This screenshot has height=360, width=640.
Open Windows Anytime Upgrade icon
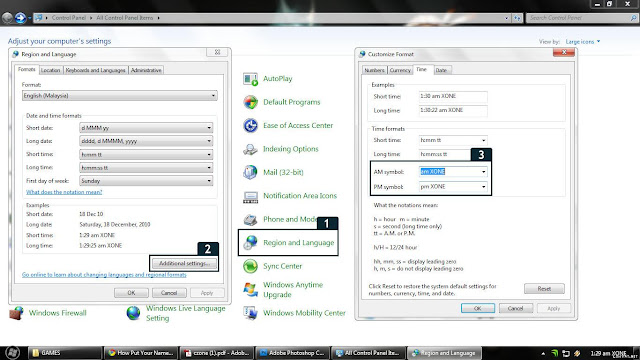click(250, 289)
